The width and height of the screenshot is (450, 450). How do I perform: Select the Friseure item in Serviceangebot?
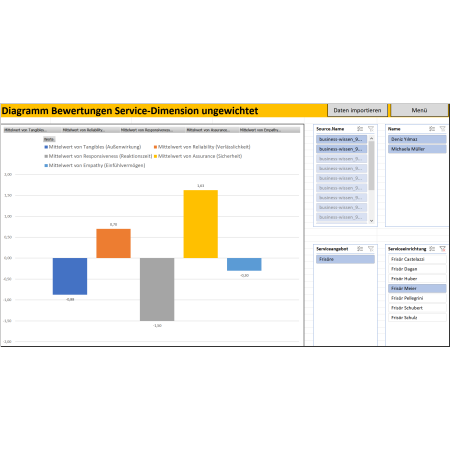pos(345,259)
